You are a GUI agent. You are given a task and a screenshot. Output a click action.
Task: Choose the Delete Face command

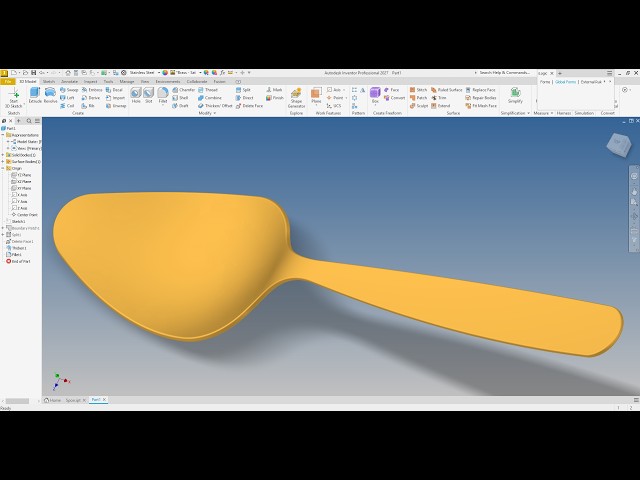click(249, 106)
